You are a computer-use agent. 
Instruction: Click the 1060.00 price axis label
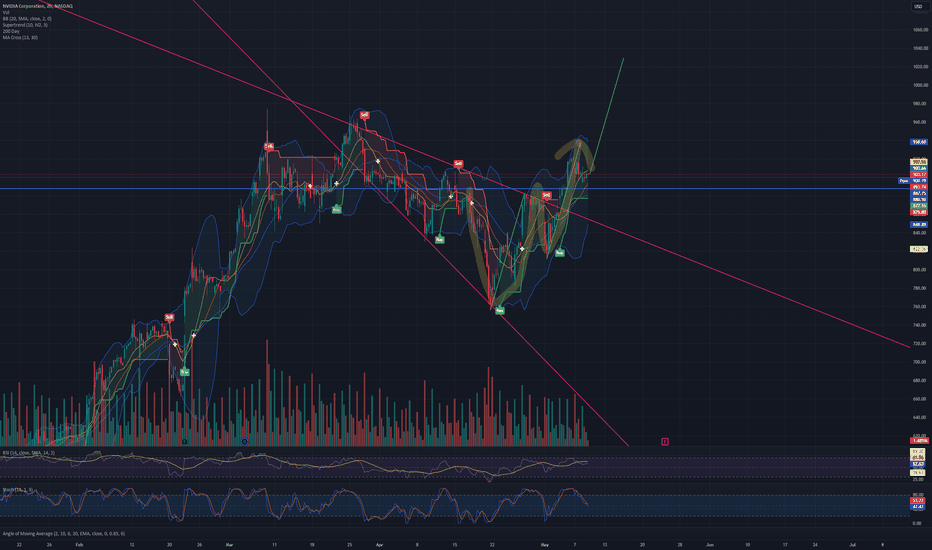coord(920,30)
